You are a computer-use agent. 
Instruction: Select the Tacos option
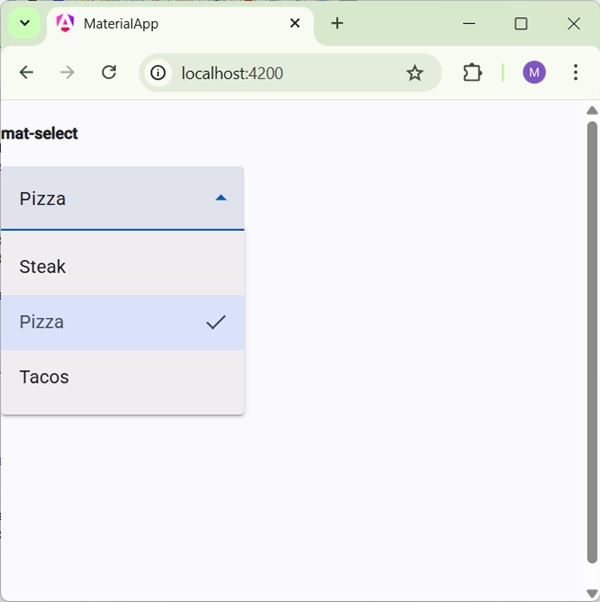tap(44, 377)
